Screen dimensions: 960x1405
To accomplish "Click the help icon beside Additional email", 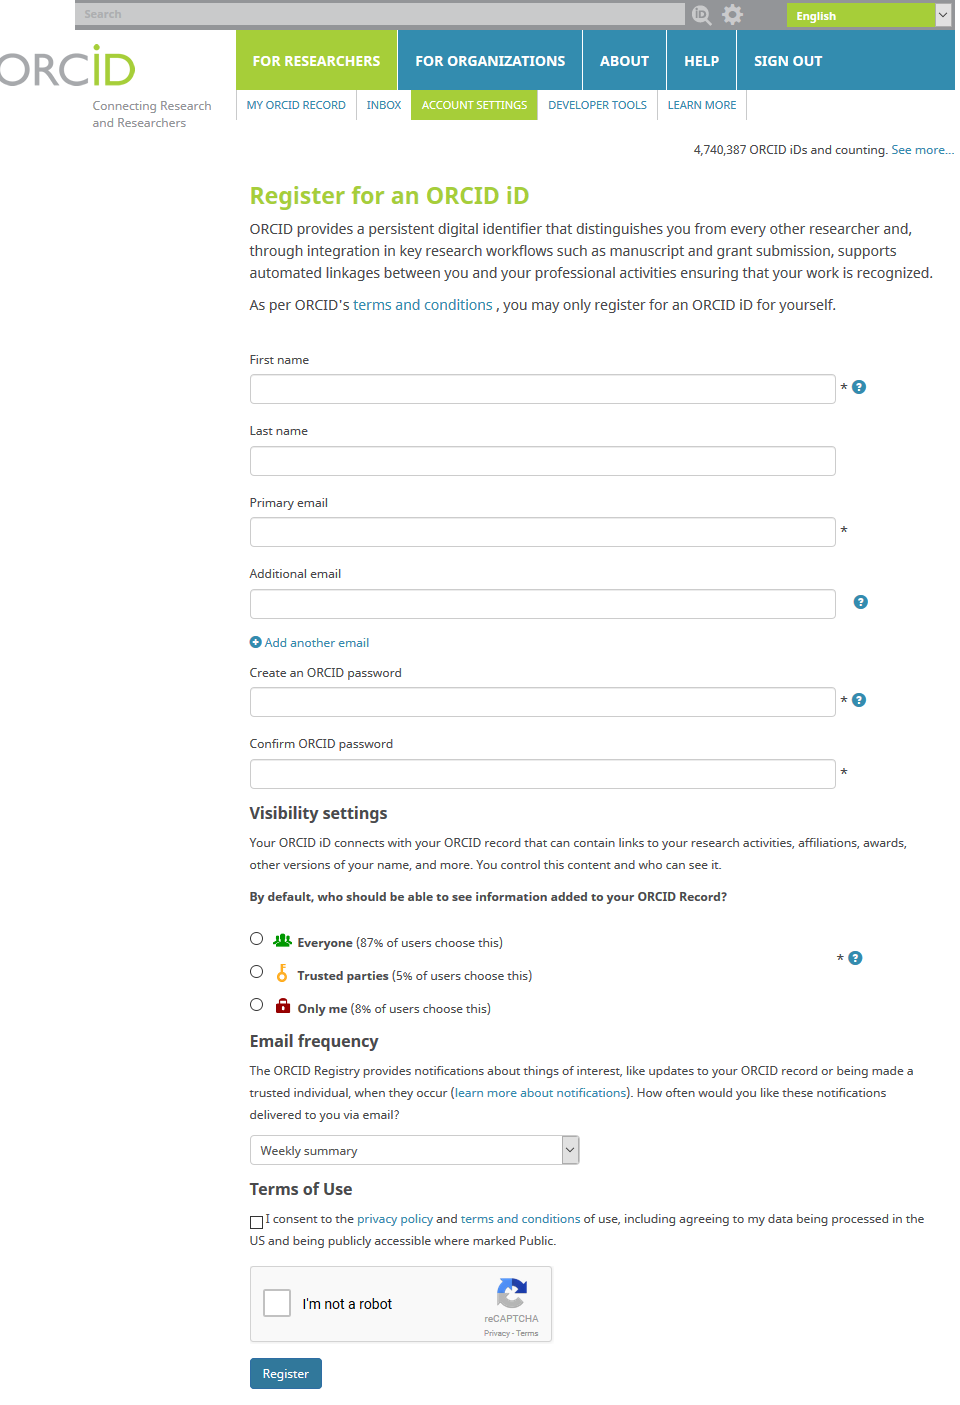I will pos(860,602).
